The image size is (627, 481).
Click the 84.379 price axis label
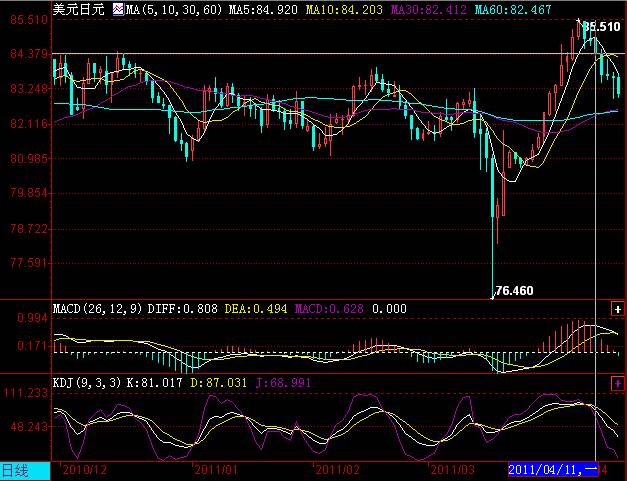pyautogui.click(x=29, y=54)
